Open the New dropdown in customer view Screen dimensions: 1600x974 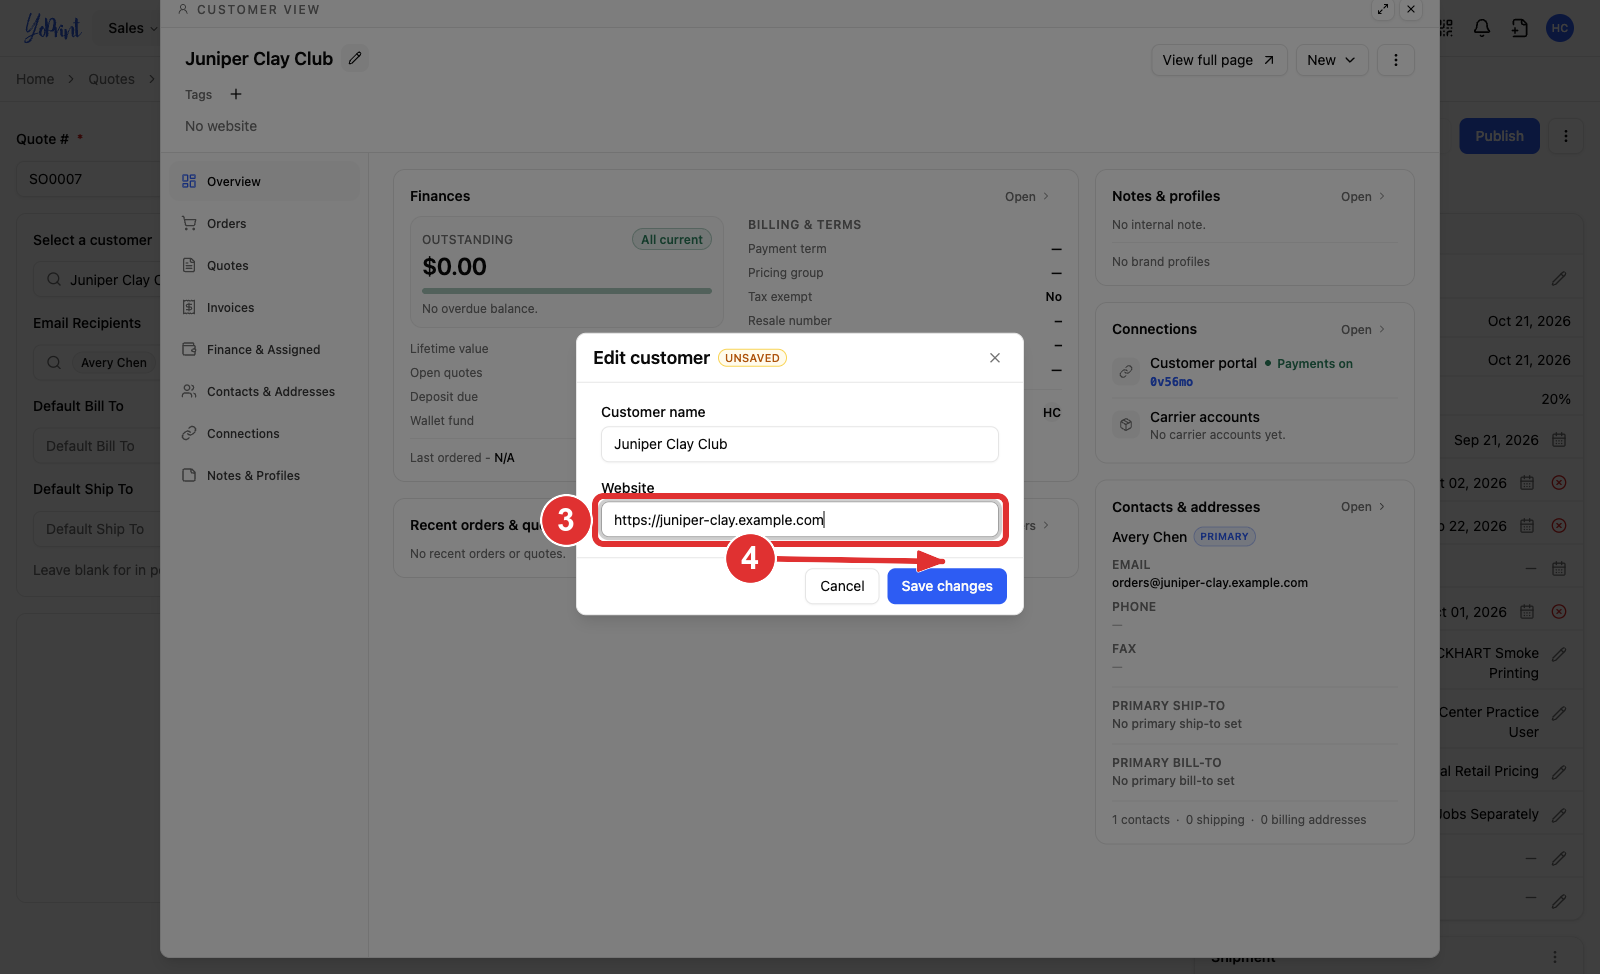point(1332,60)
